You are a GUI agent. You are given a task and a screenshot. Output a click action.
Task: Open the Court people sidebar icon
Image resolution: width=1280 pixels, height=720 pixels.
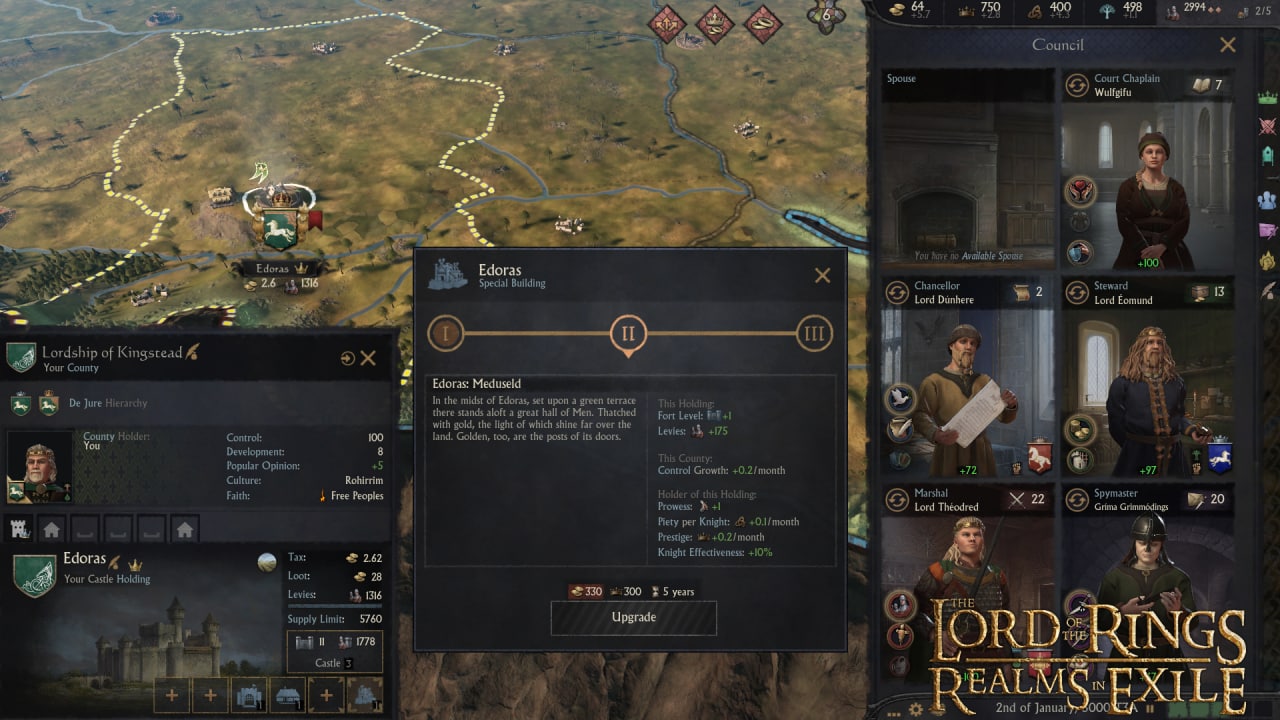(1268, 197)
